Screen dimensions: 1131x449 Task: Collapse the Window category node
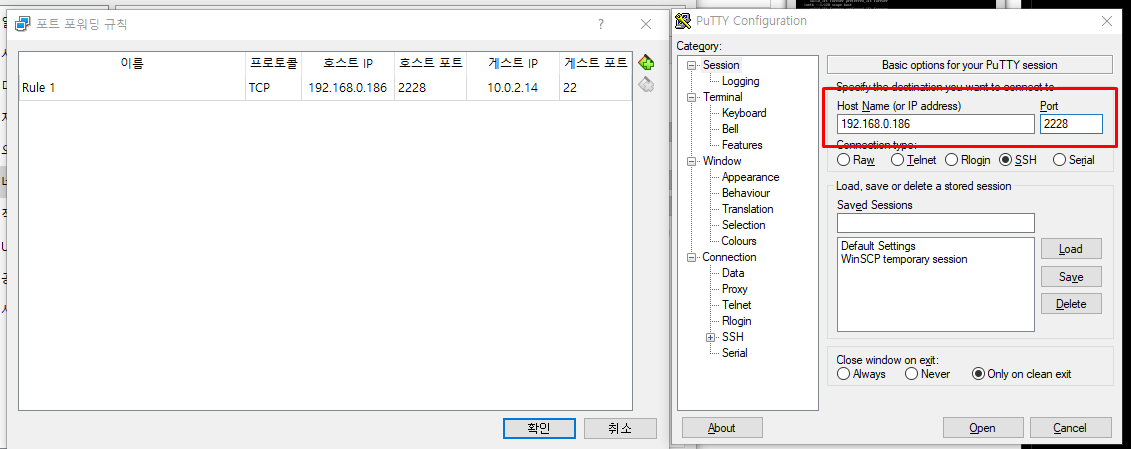692,161
